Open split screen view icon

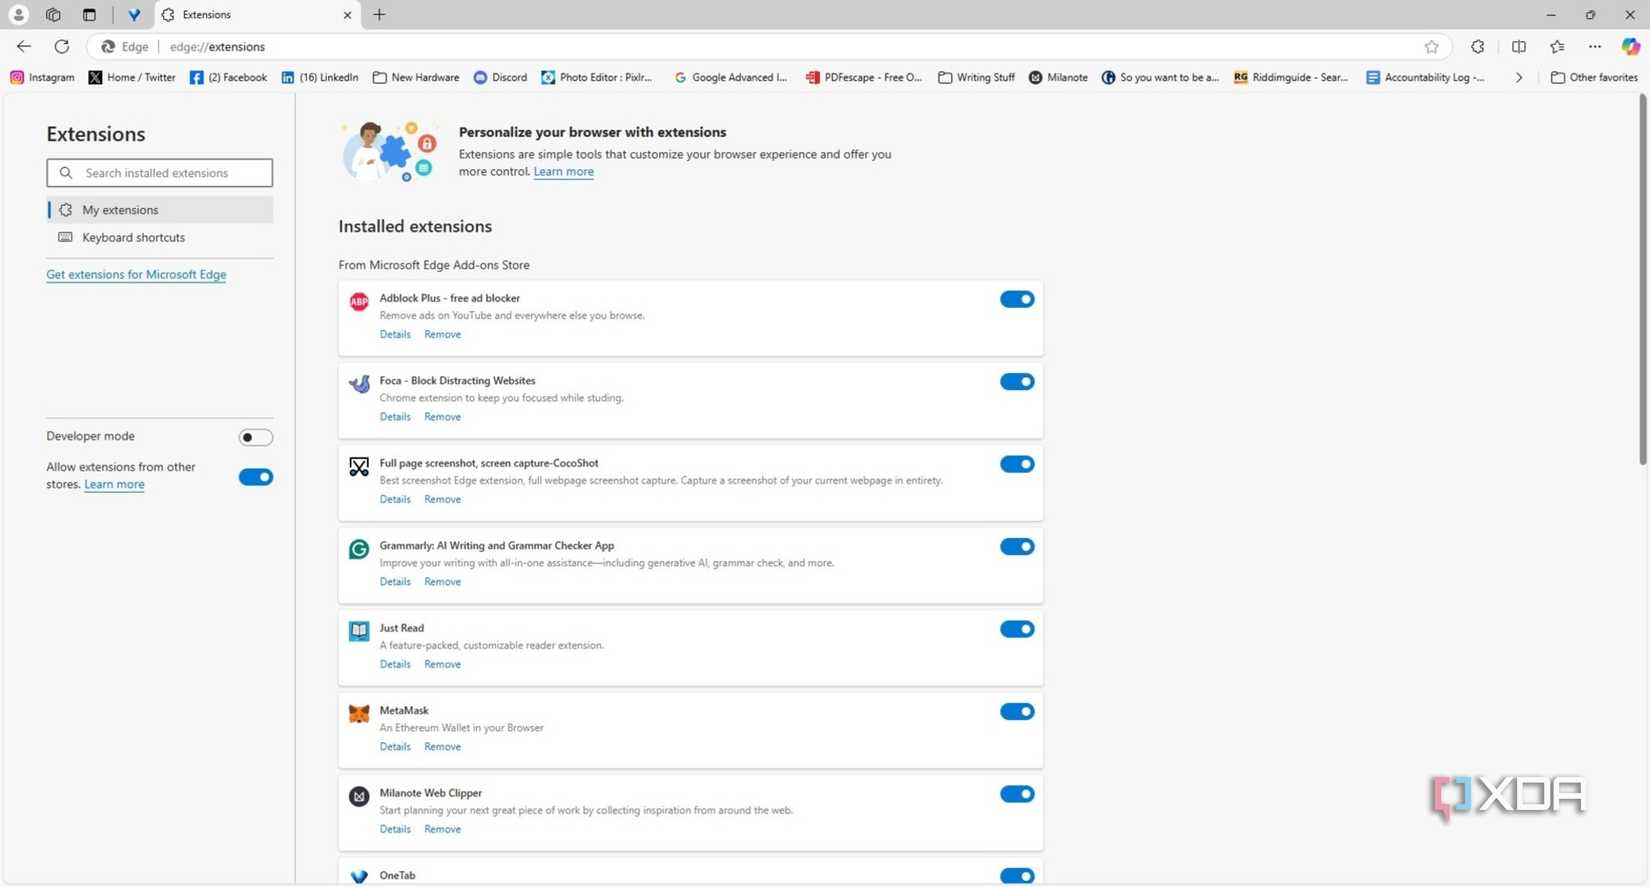click(x=1518, y=47)
